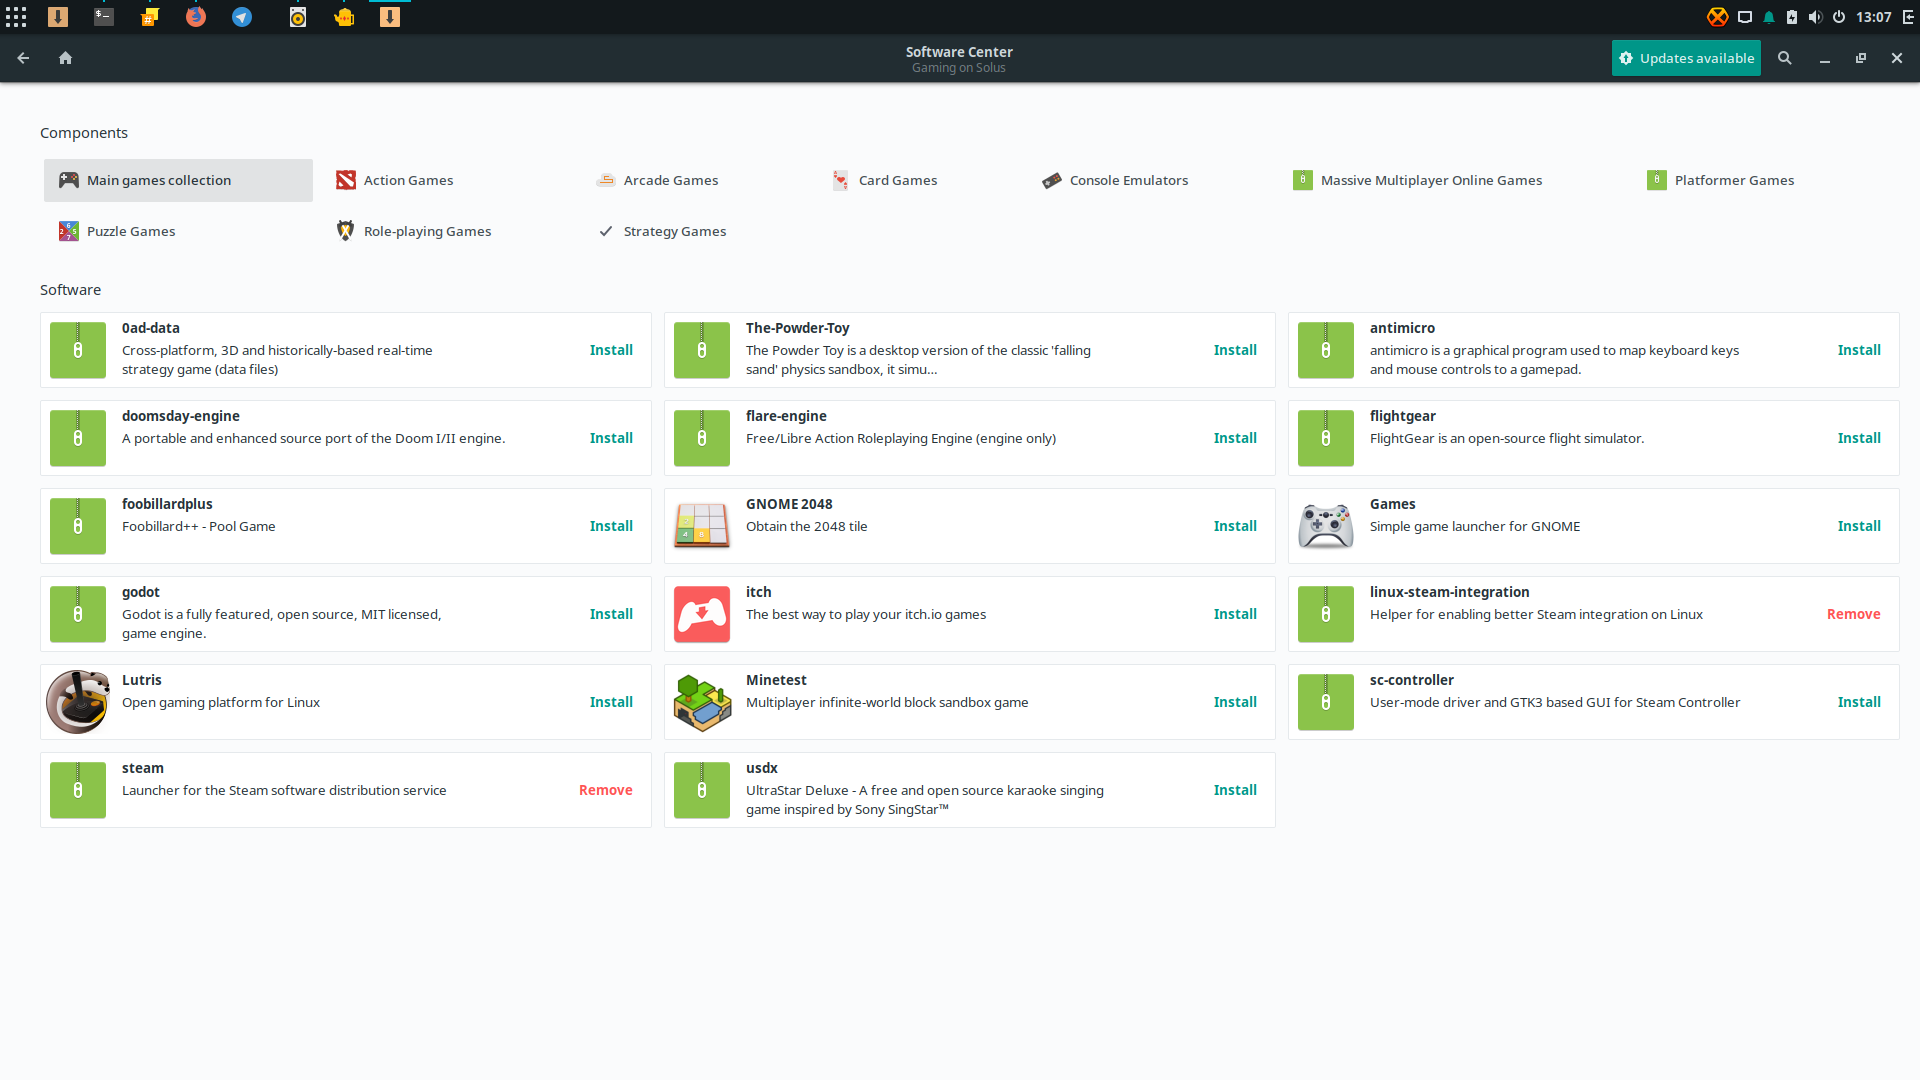Screen dimensions: 1920x1080
Task: Install godot game engine
Action: [x=611, y=614]
